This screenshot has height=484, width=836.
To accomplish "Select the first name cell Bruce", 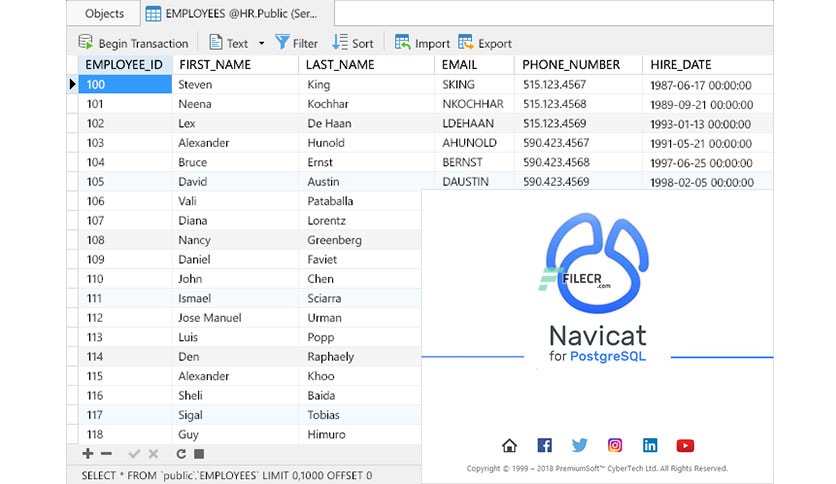I will (x=235, y=162).
